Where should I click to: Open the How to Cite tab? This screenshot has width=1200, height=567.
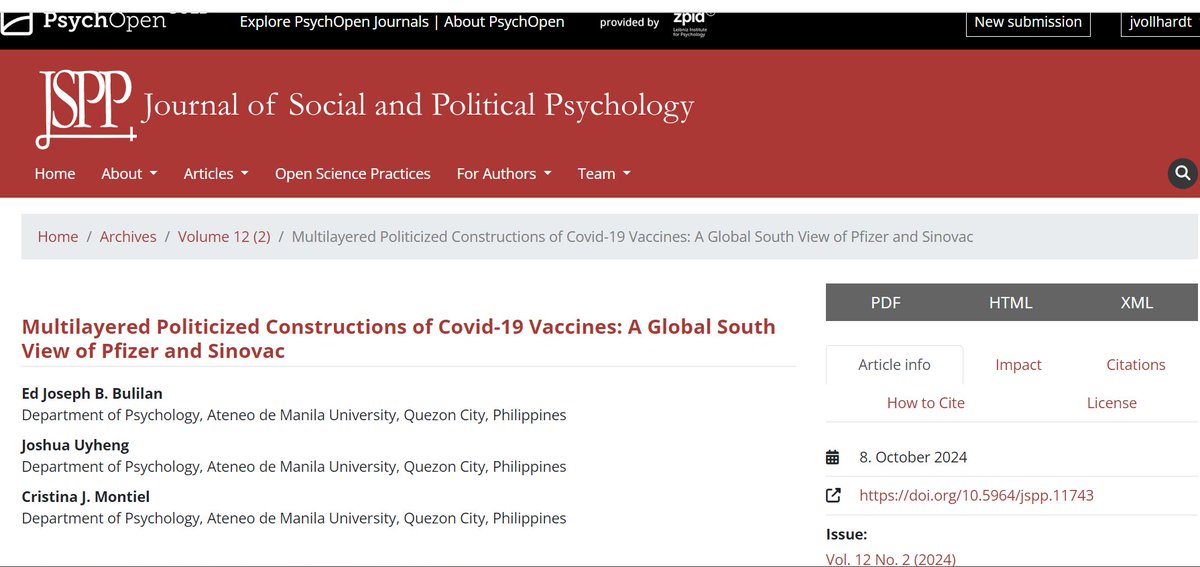pos(926,403)
